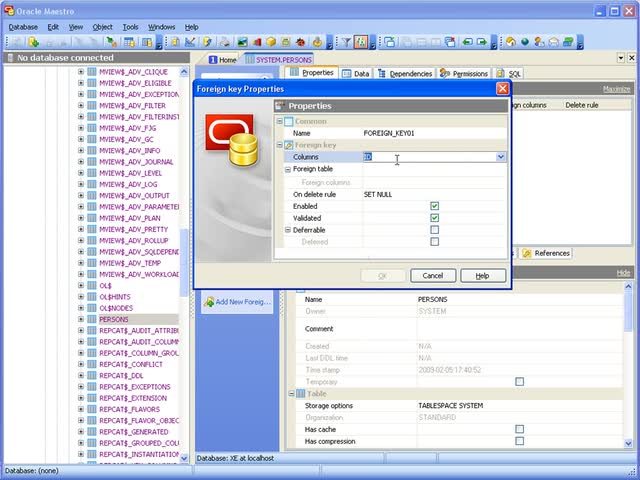Click the split-panel-with-database toolbar icon
This screenshot has width=640, height=480.
click(147, 42)
